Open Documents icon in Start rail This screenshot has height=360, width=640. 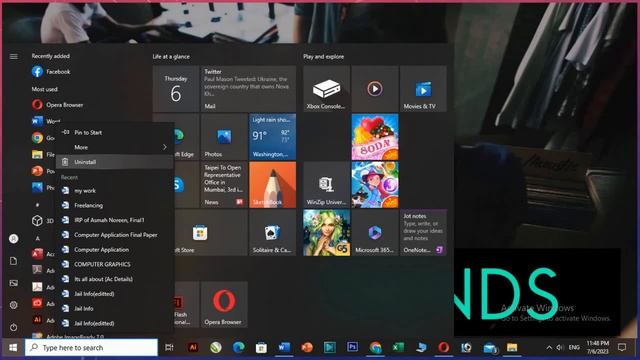13,261
